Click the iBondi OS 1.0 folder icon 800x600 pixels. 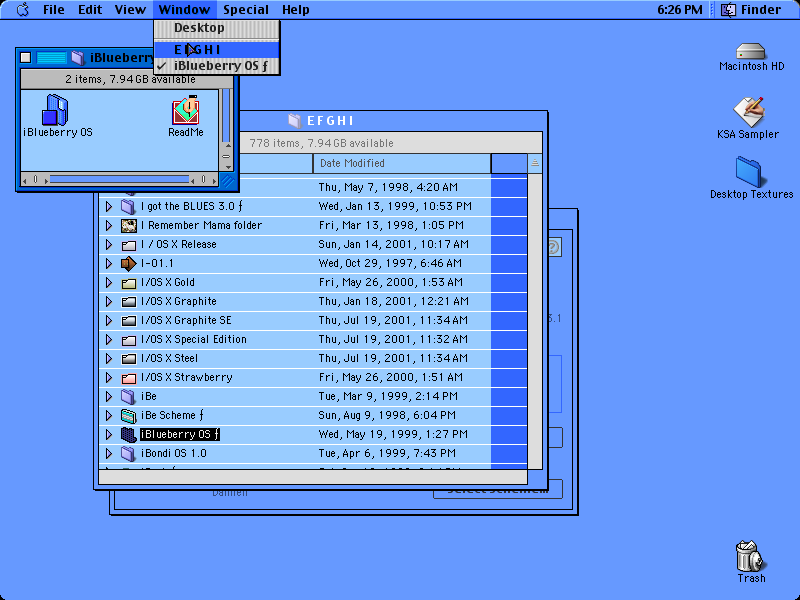(x=128, y=454)
